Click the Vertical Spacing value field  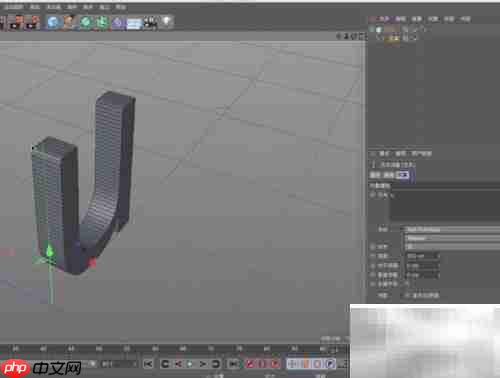pos(422,275)
